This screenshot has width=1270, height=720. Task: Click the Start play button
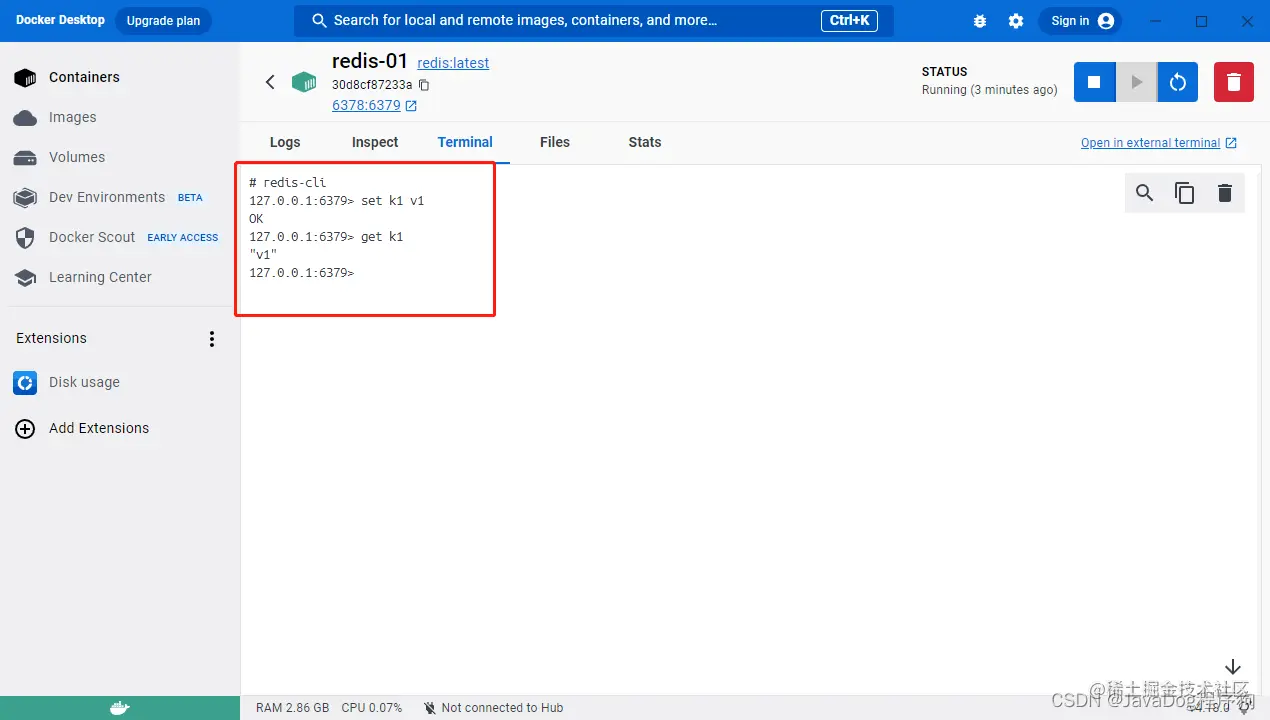(1136, 82)
